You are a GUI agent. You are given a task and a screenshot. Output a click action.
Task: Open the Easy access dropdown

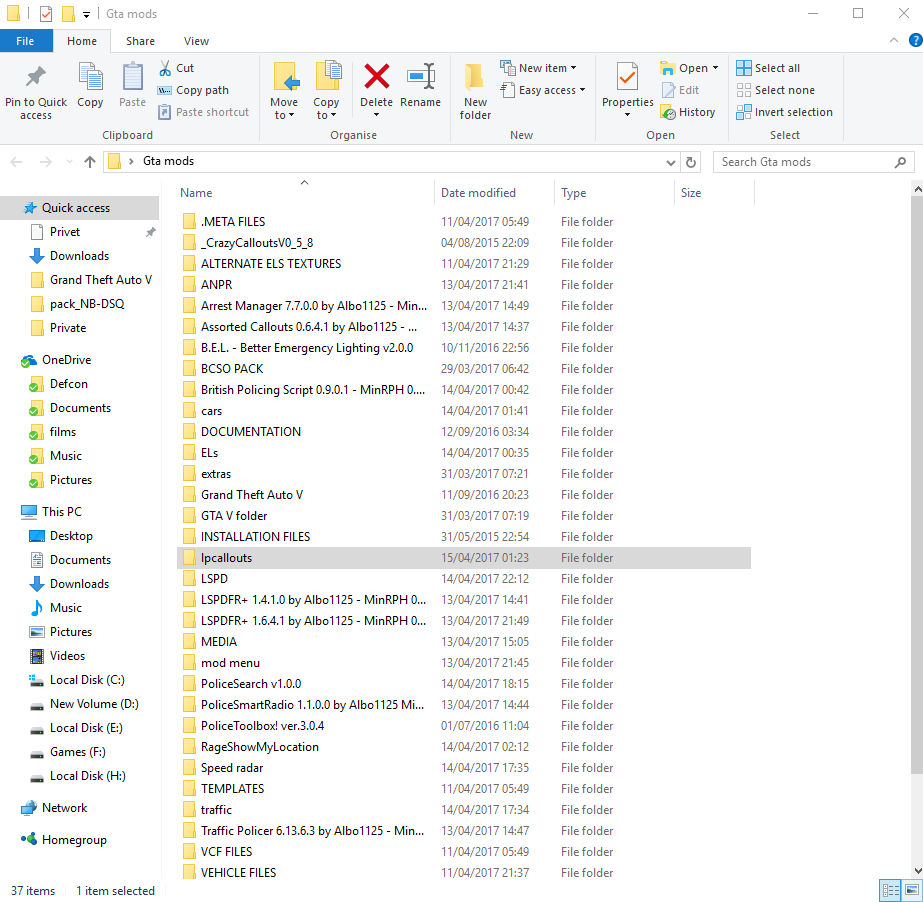(543, 90)
